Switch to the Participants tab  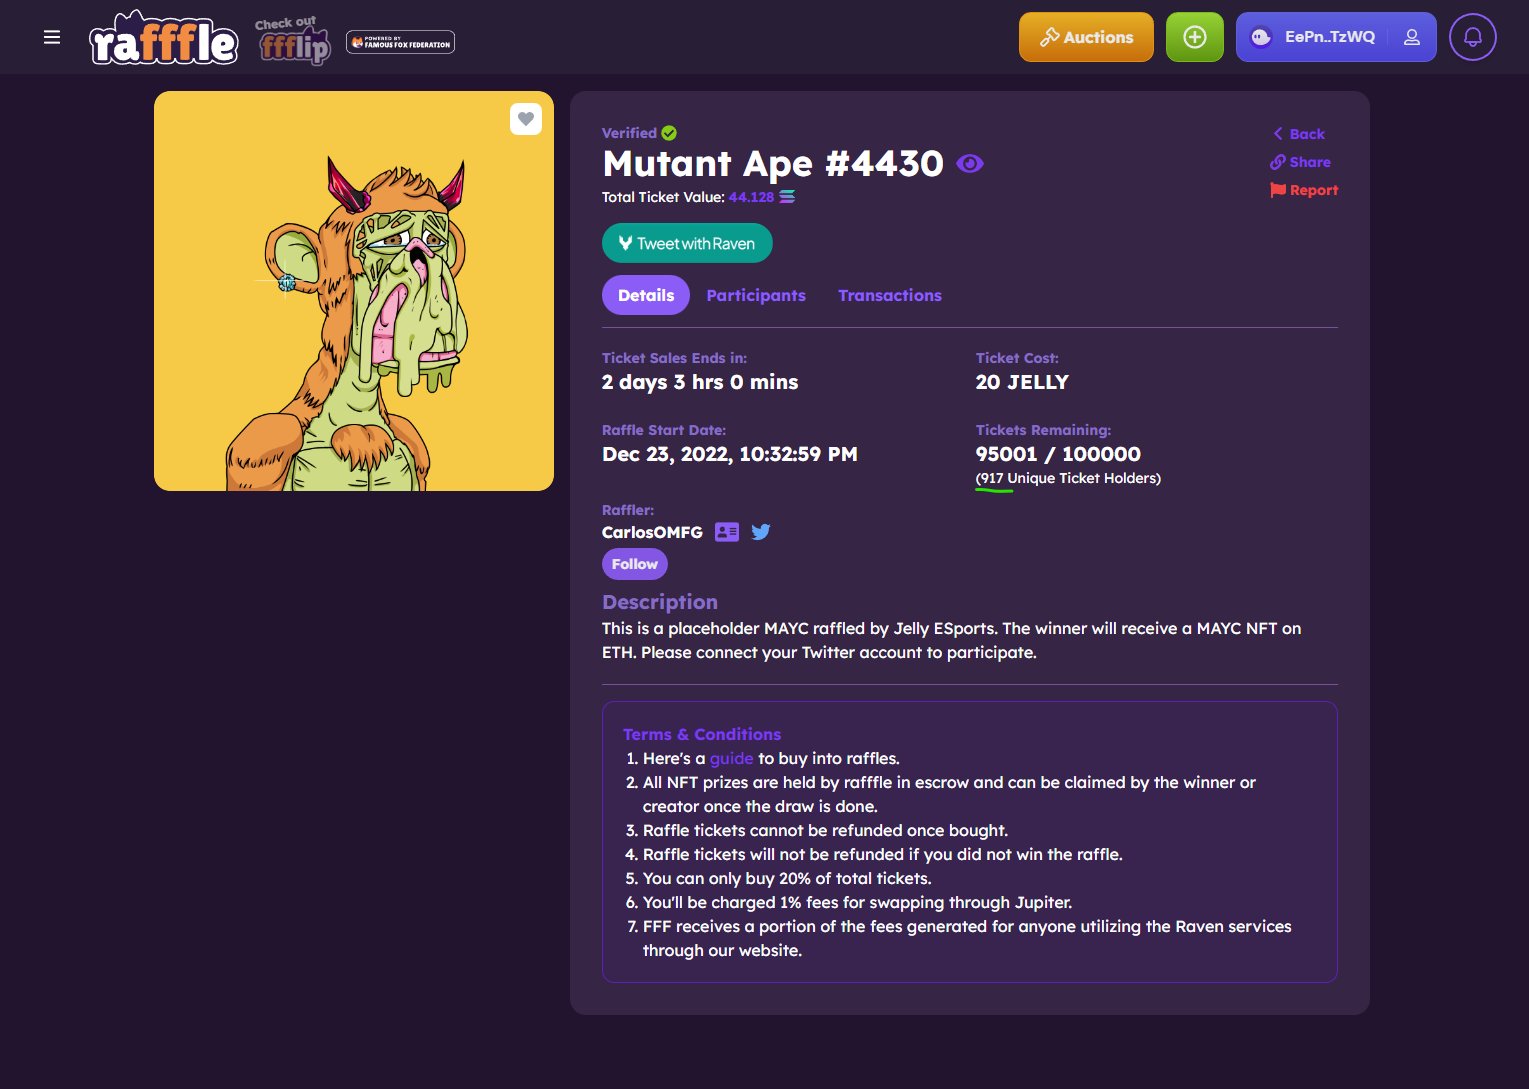tap(756, 295)
